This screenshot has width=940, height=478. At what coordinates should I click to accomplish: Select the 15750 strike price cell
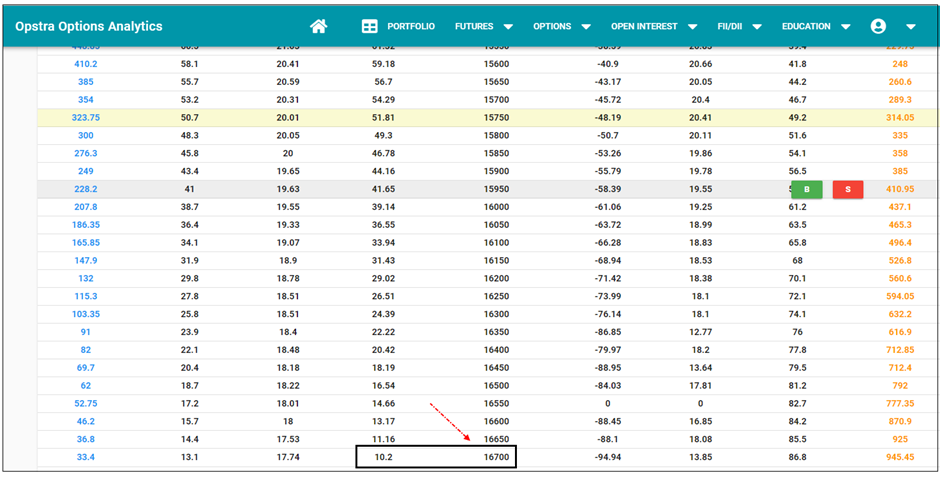tap(496, 117)
